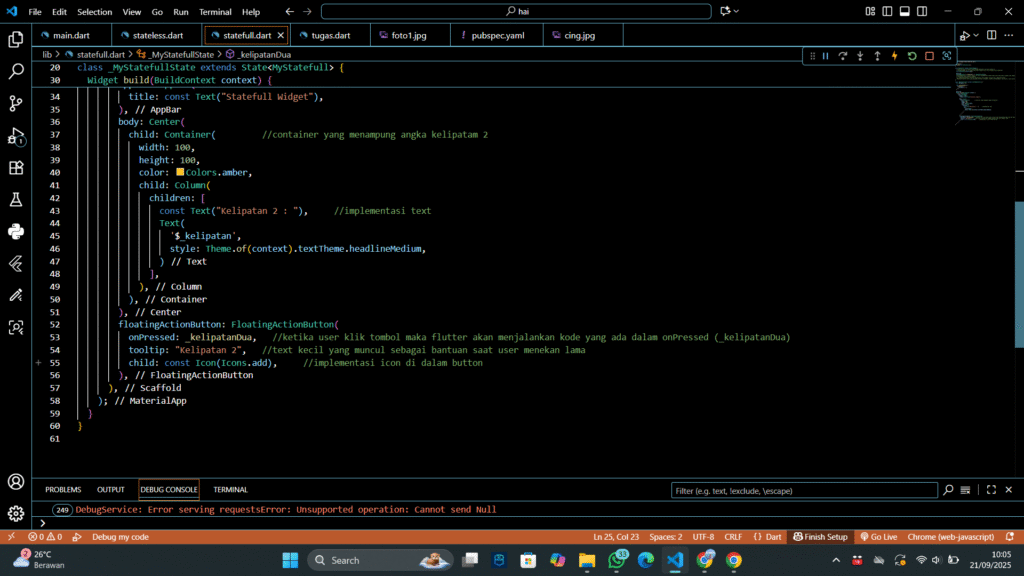
Task: Click Colors.amber color swatch in code
Action: tap(180, 173)
